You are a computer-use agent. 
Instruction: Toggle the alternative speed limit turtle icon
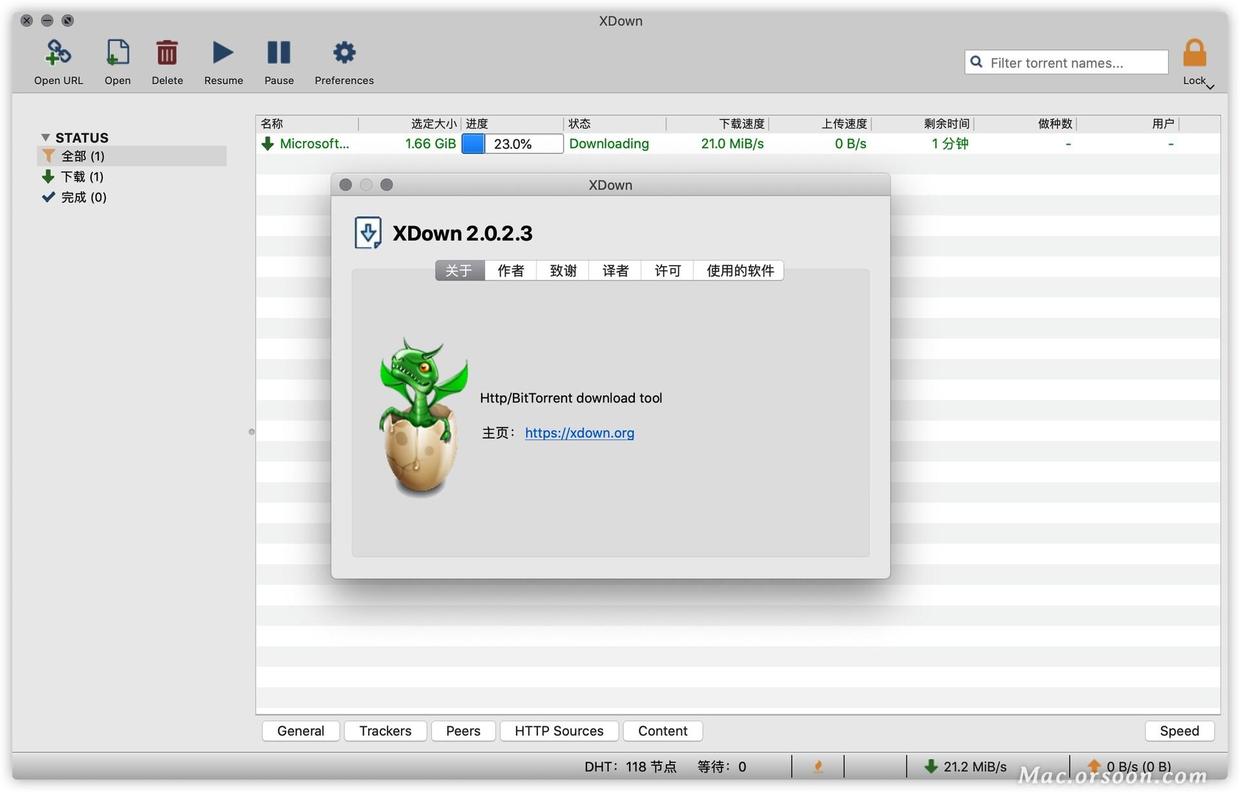coord(817,765)
